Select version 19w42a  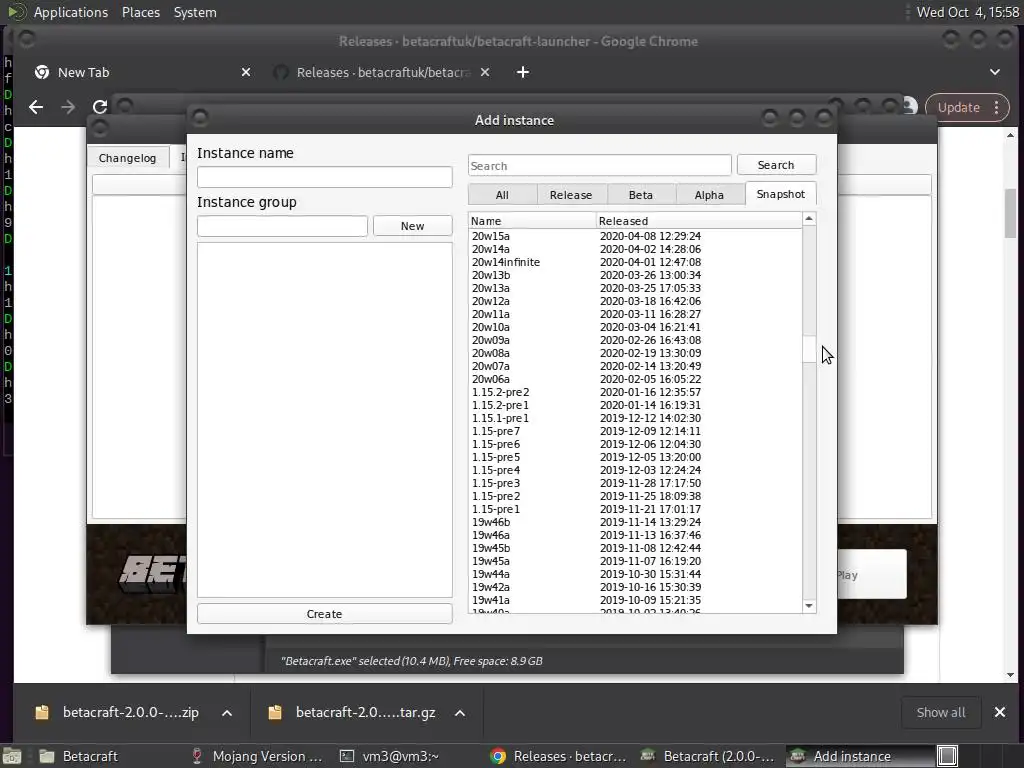coord(635,587)
